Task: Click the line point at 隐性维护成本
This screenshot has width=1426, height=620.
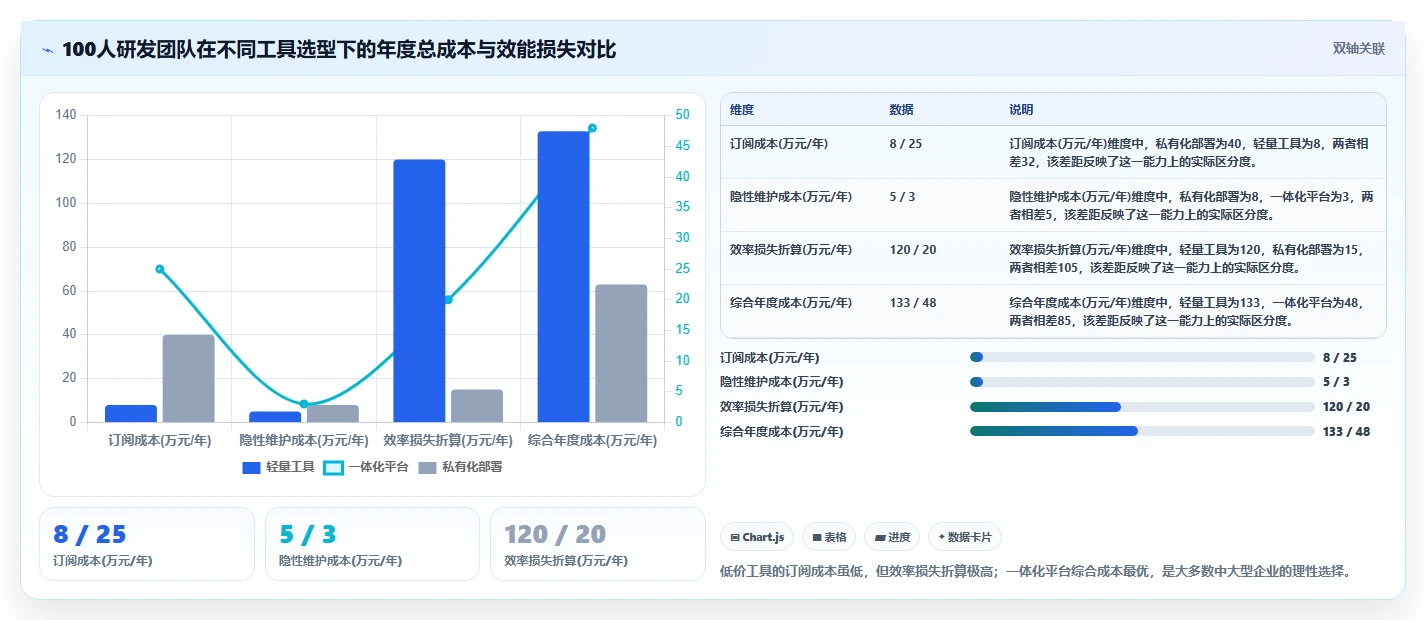Action: (304, 404)
